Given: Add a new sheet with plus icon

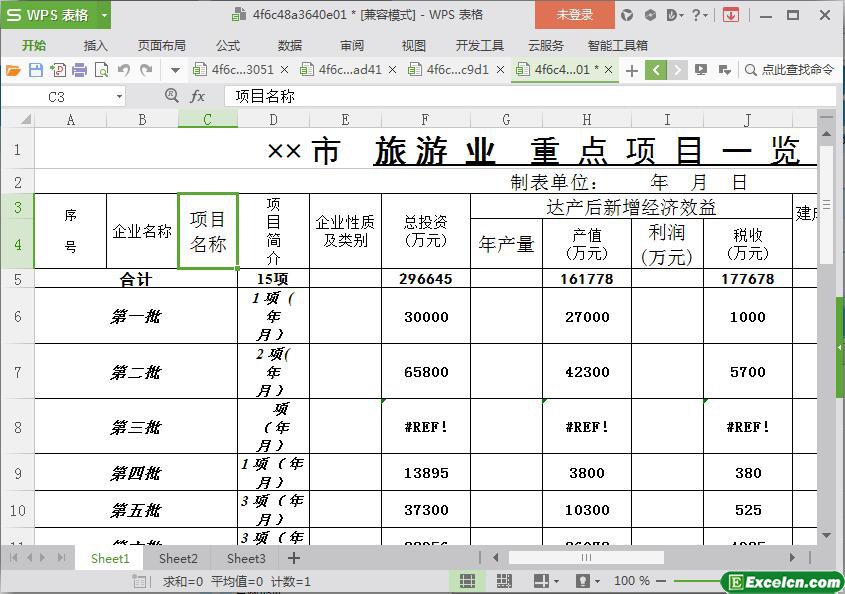Looking at the screenshot, I should (293, 558).
